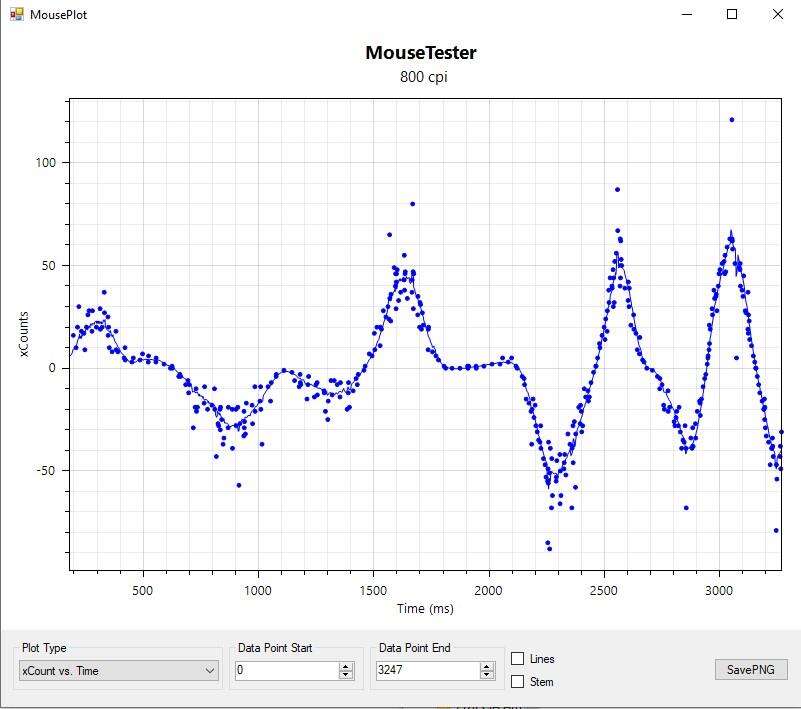
Task: Toggle the Stem checkbox
Action: click(x=518, y=682)
